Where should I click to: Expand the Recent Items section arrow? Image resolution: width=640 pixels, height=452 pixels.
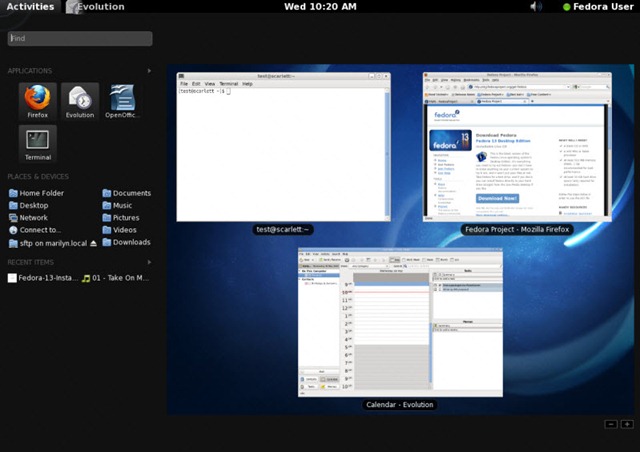[150, 262]
